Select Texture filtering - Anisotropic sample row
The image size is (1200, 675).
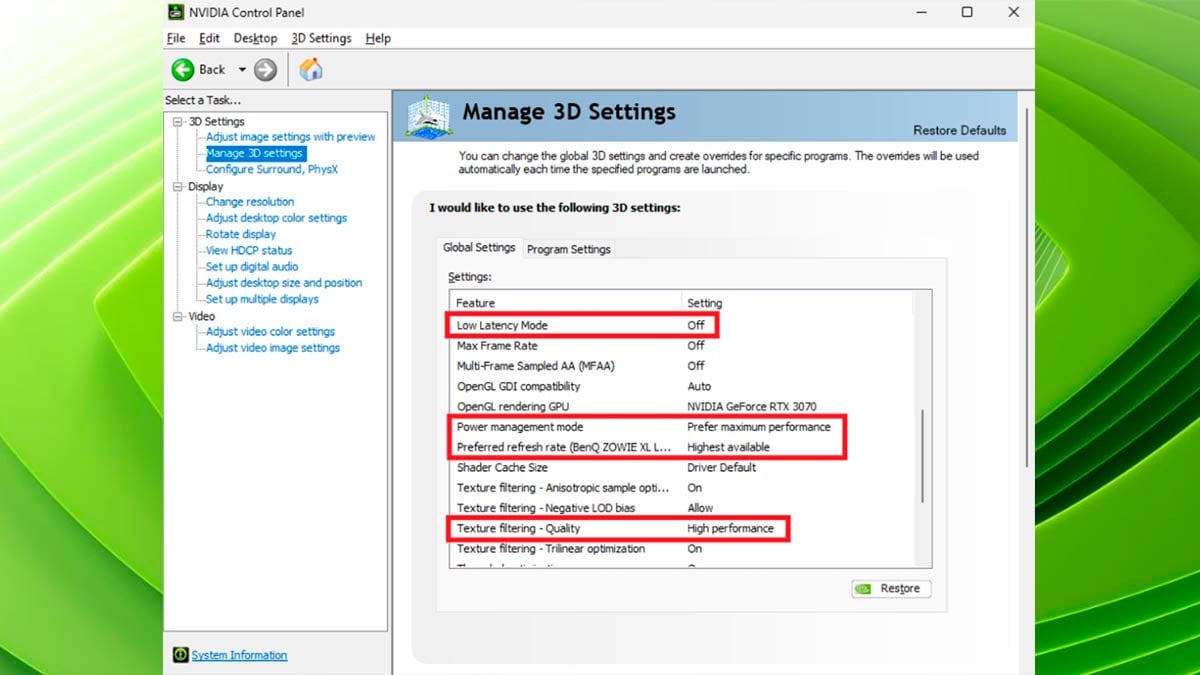click(x=681, y=488)
